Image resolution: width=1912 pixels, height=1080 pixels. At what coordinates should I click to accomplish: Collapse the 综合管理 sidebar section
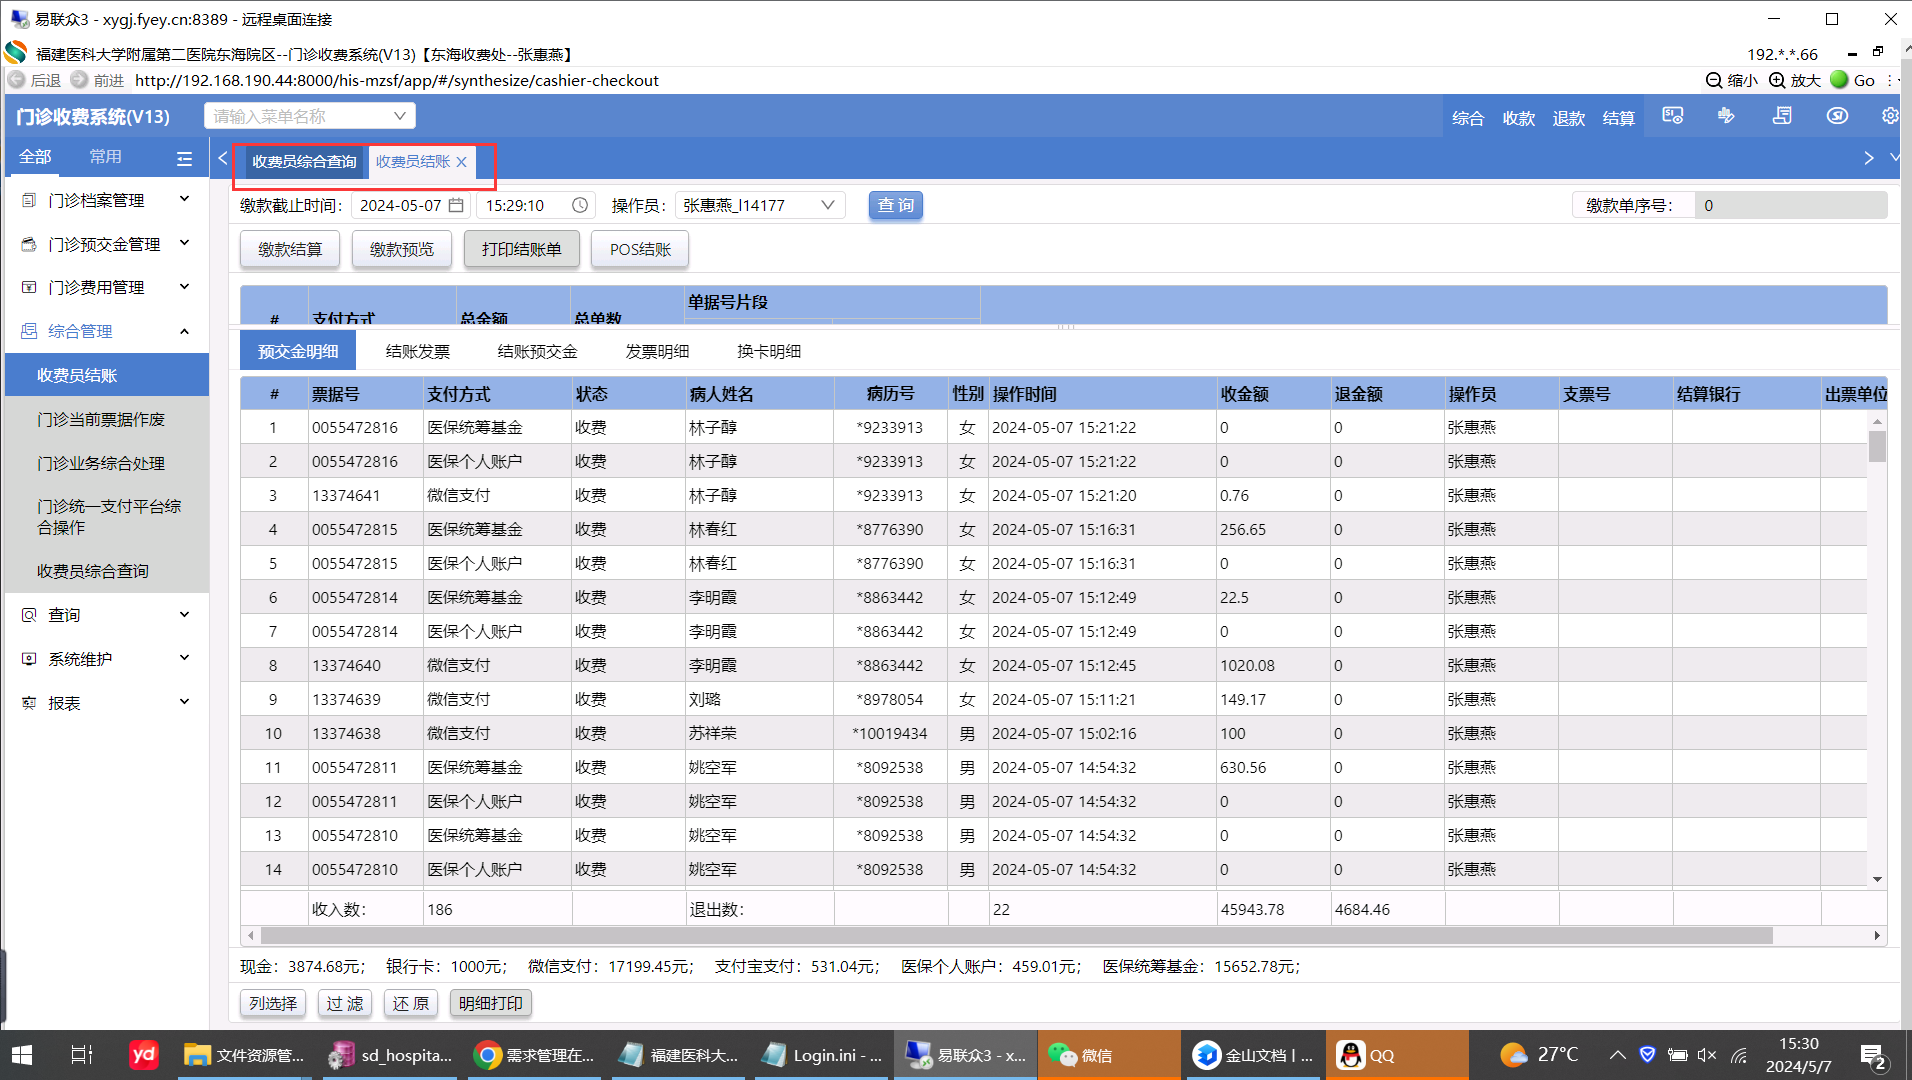tap(184, 331)
